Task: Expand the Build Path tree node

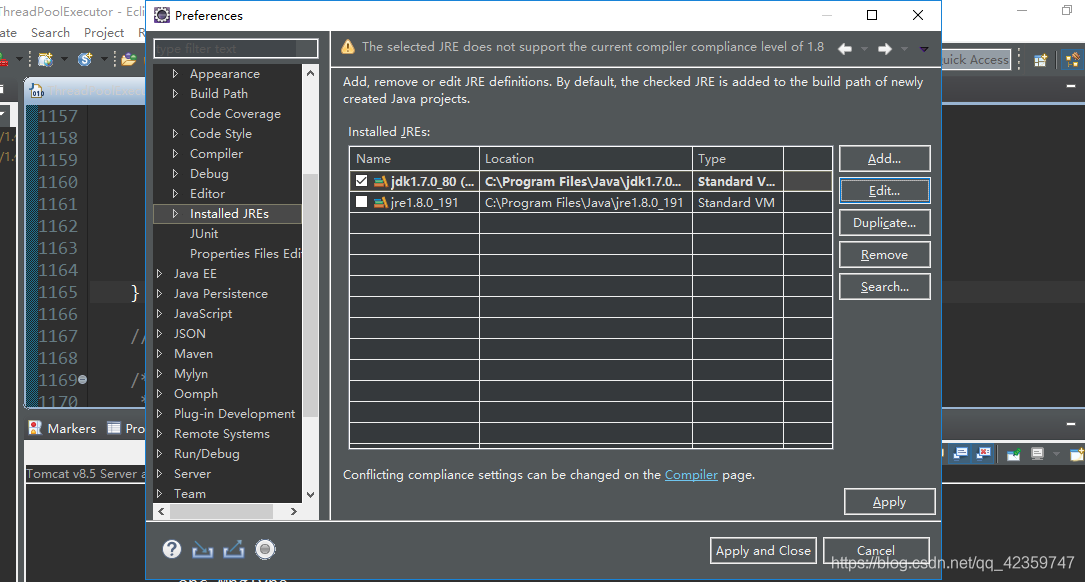Action: tap(175, 93)
